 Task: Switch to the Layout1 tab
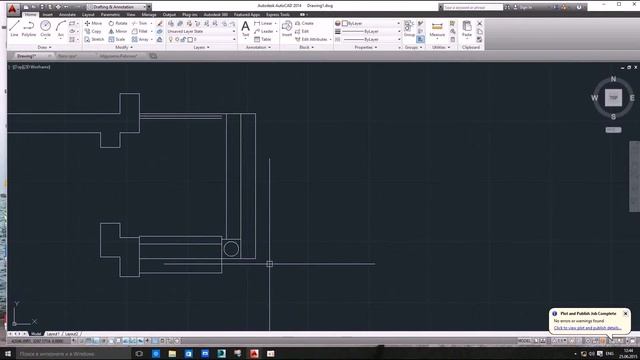tap(53, 334)
